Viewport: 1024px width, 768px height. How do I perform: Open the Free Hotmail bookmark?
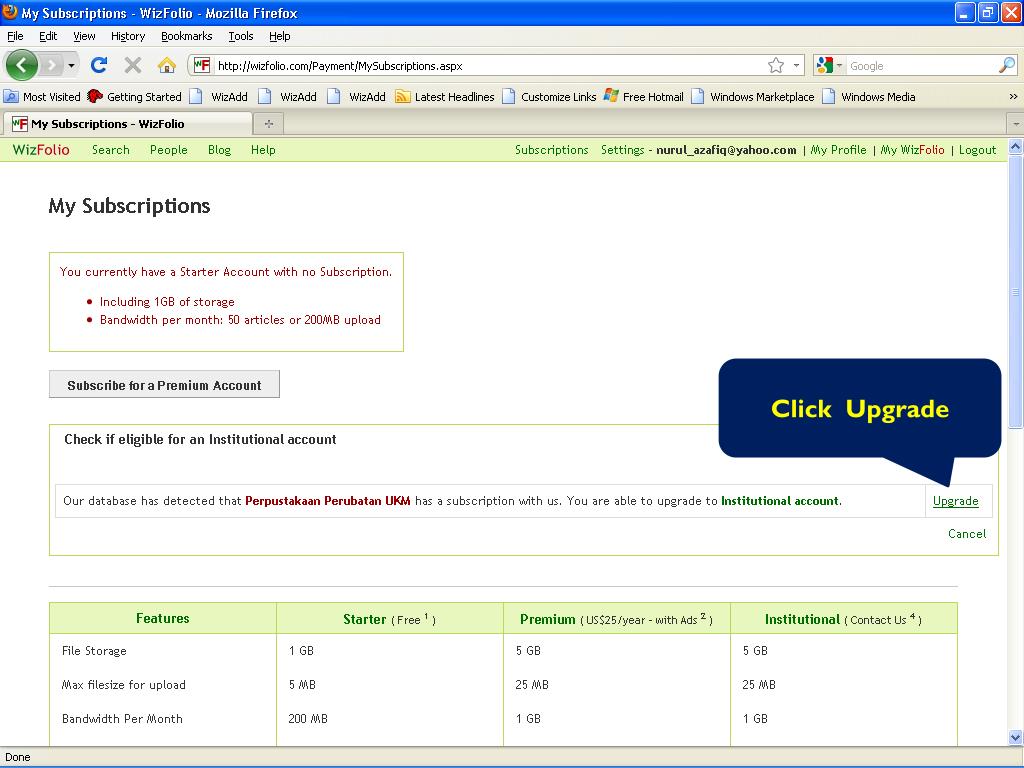644,97
